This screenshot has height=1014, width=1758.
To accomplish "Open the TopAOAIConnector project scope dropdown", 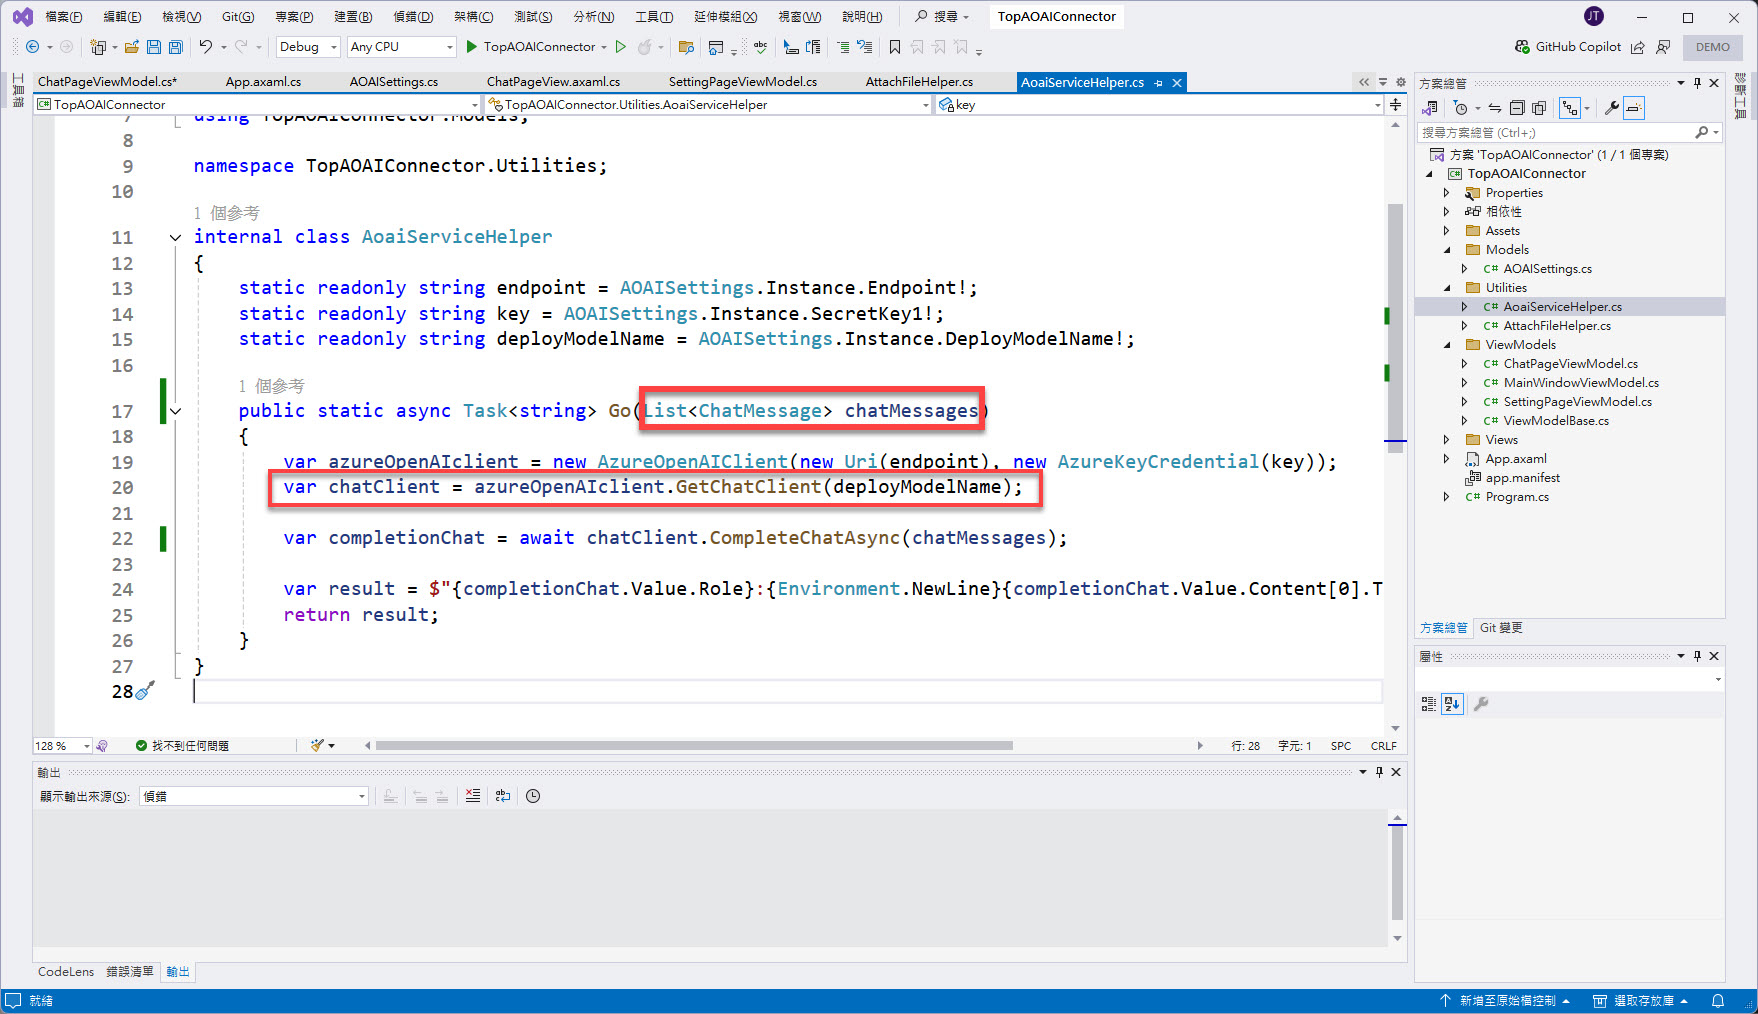I will click(x=257, y=104).
